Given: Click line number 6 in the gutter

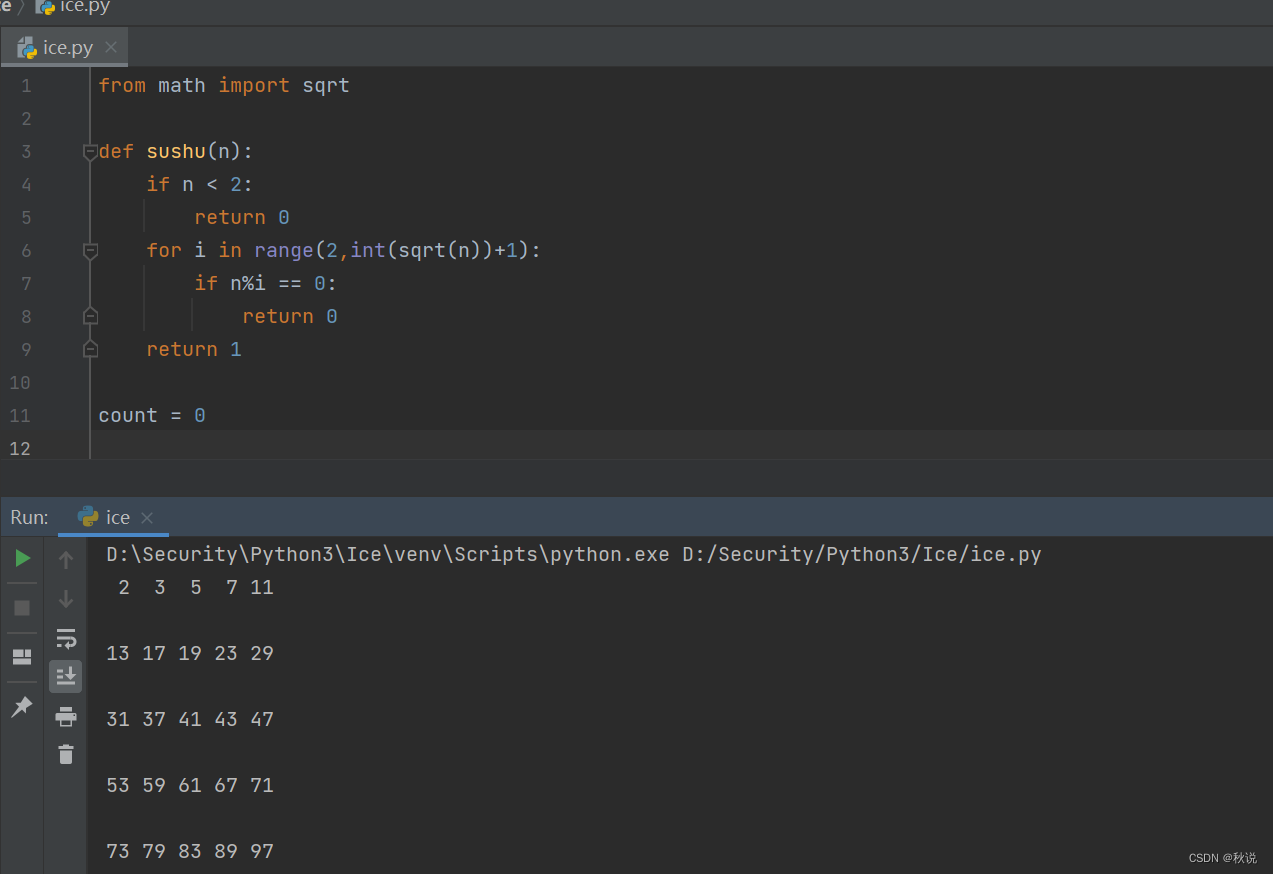Looking at the screenshot, I should pos(26,251).
